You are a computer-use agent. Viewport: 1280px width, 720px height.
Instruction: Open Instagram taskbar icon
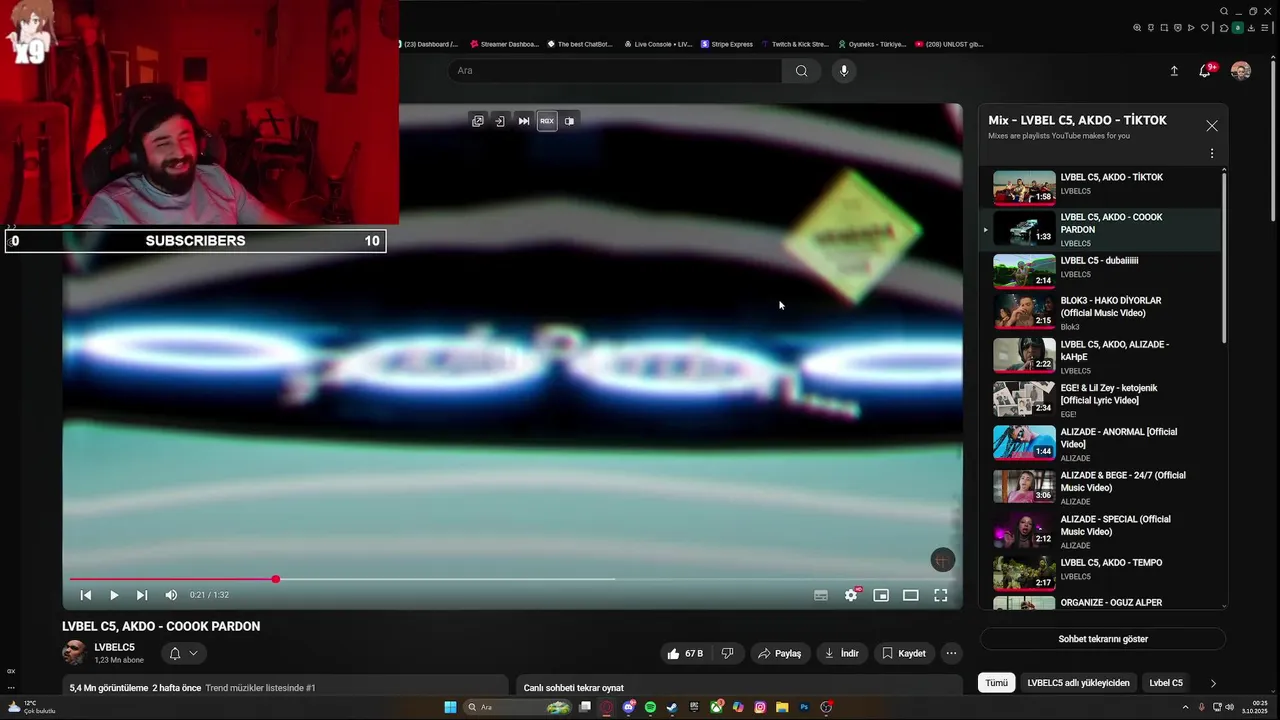tap(760, 707)
